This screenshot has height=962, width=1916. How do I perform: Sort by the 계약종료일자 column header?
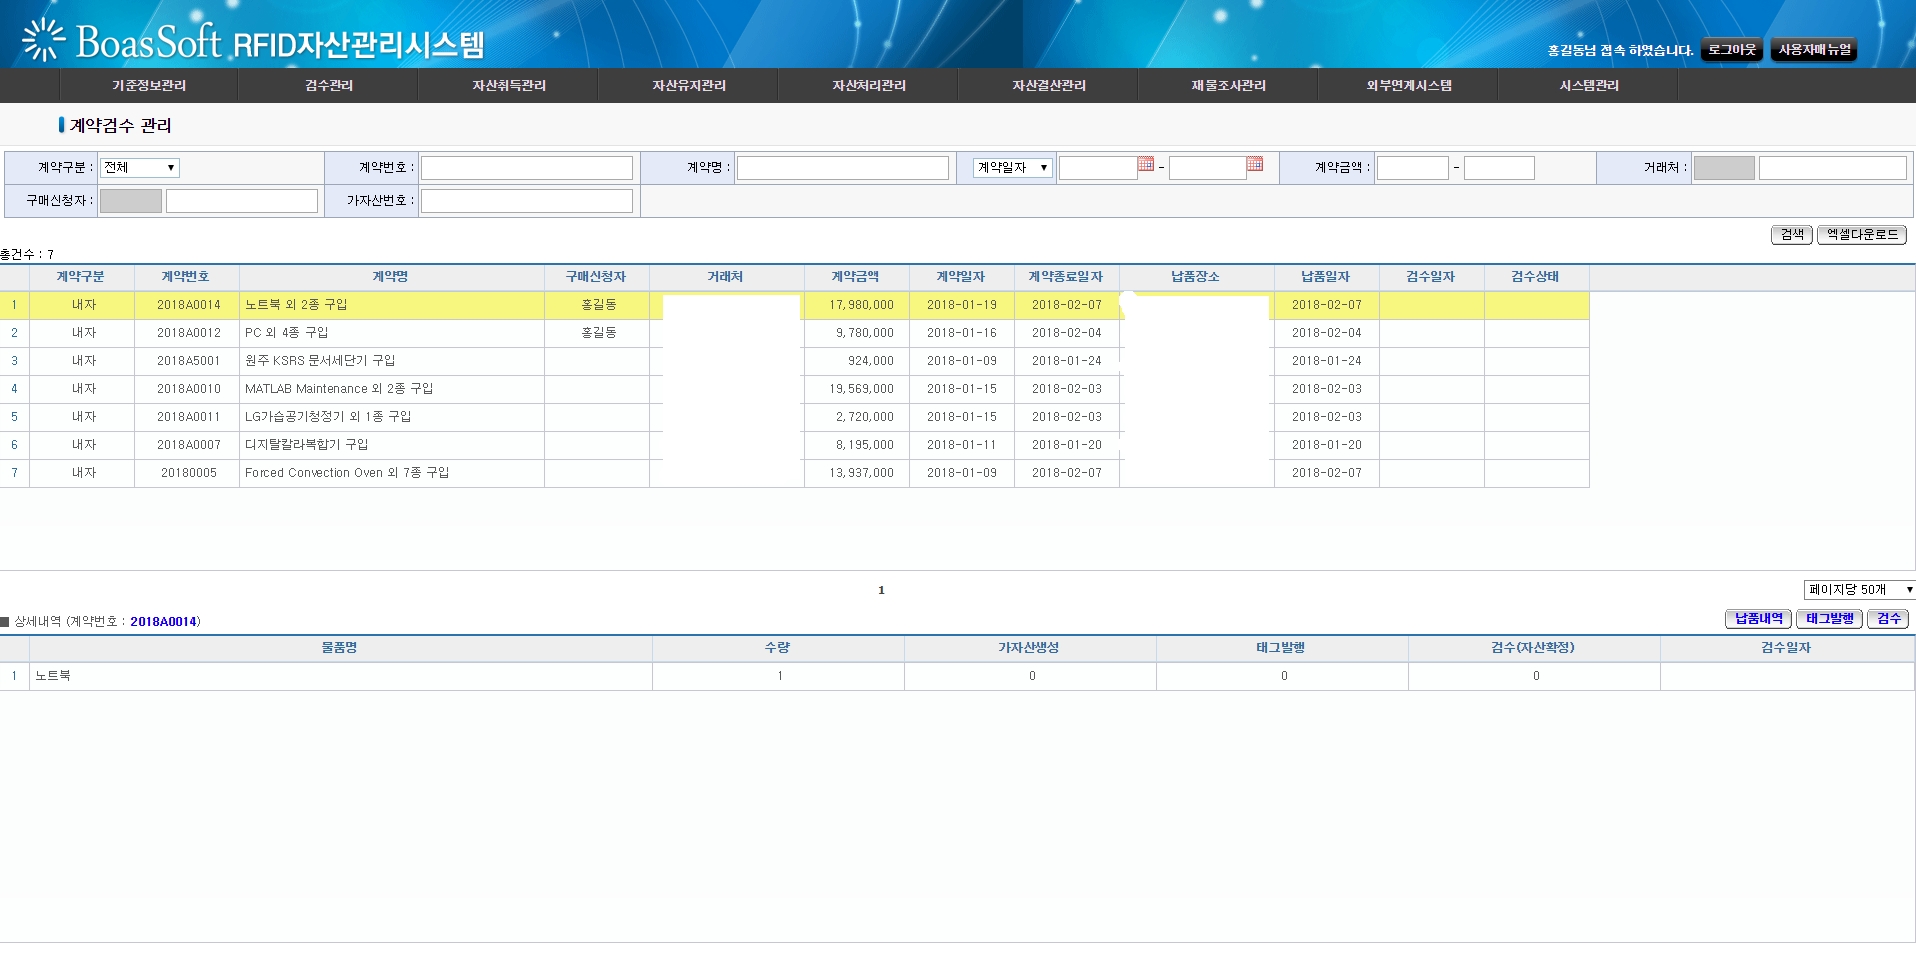pos(1066,277)
